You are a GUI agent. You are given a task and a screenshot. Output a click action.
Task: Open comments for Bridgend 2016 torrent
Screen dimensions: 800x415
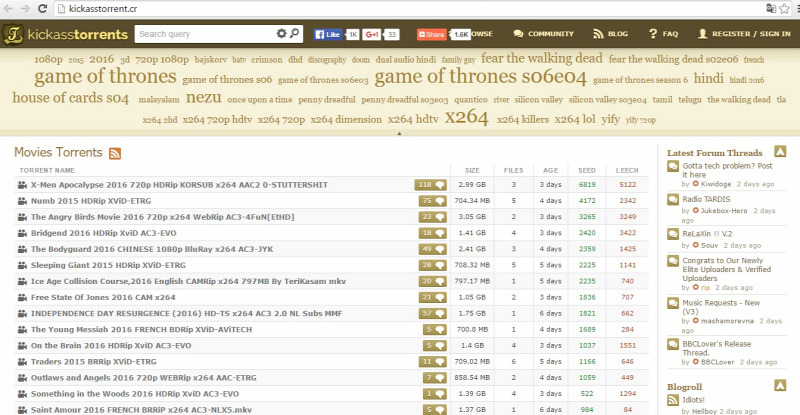433,233
